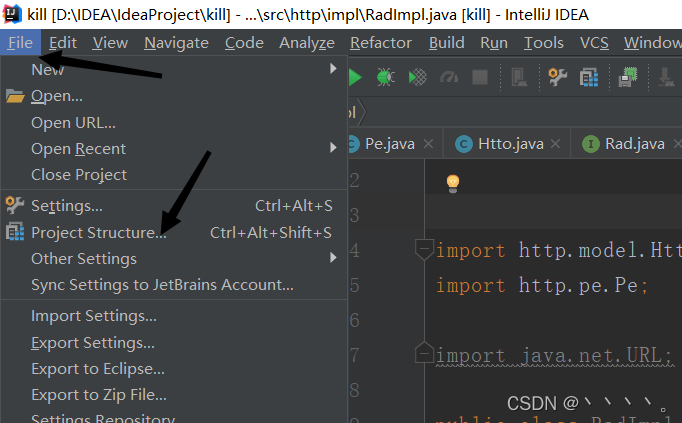Open the Edit menu
Image resolution: width=682 pixels, height=423 pixels.
pyautogui.click(x=63, y=43)
